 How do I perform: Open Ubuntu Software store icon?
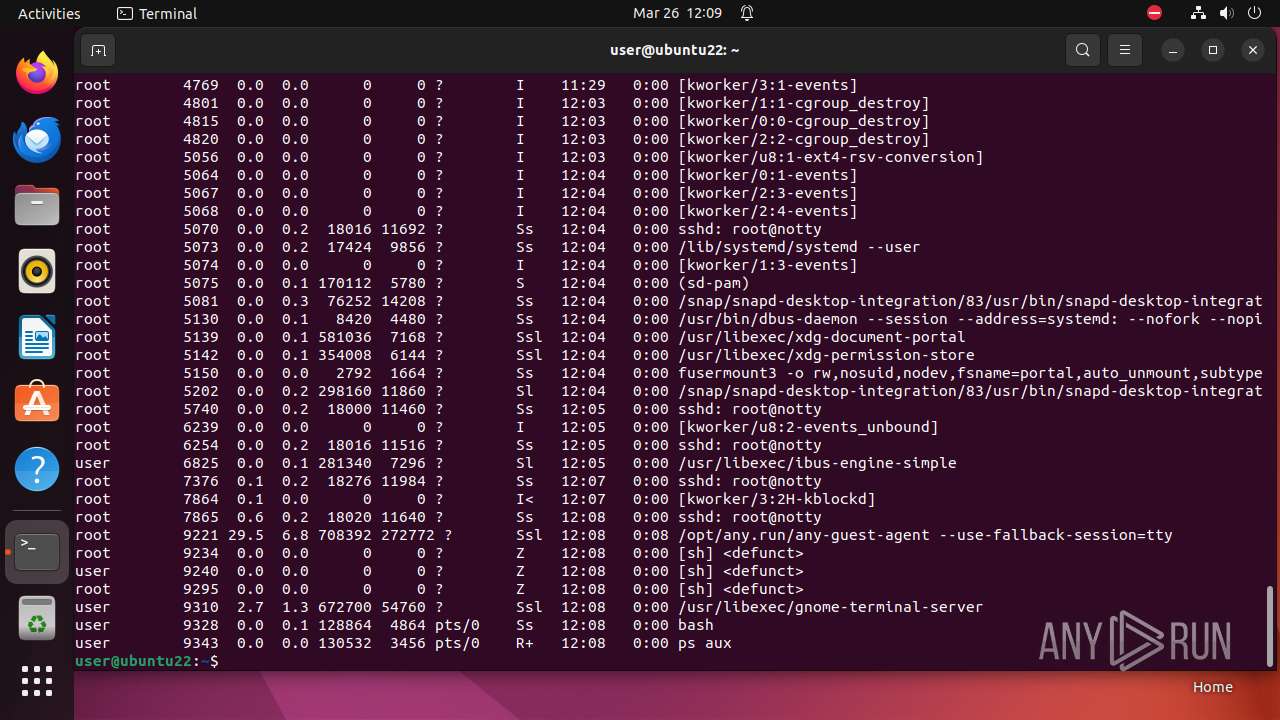[x=37, y=403]
